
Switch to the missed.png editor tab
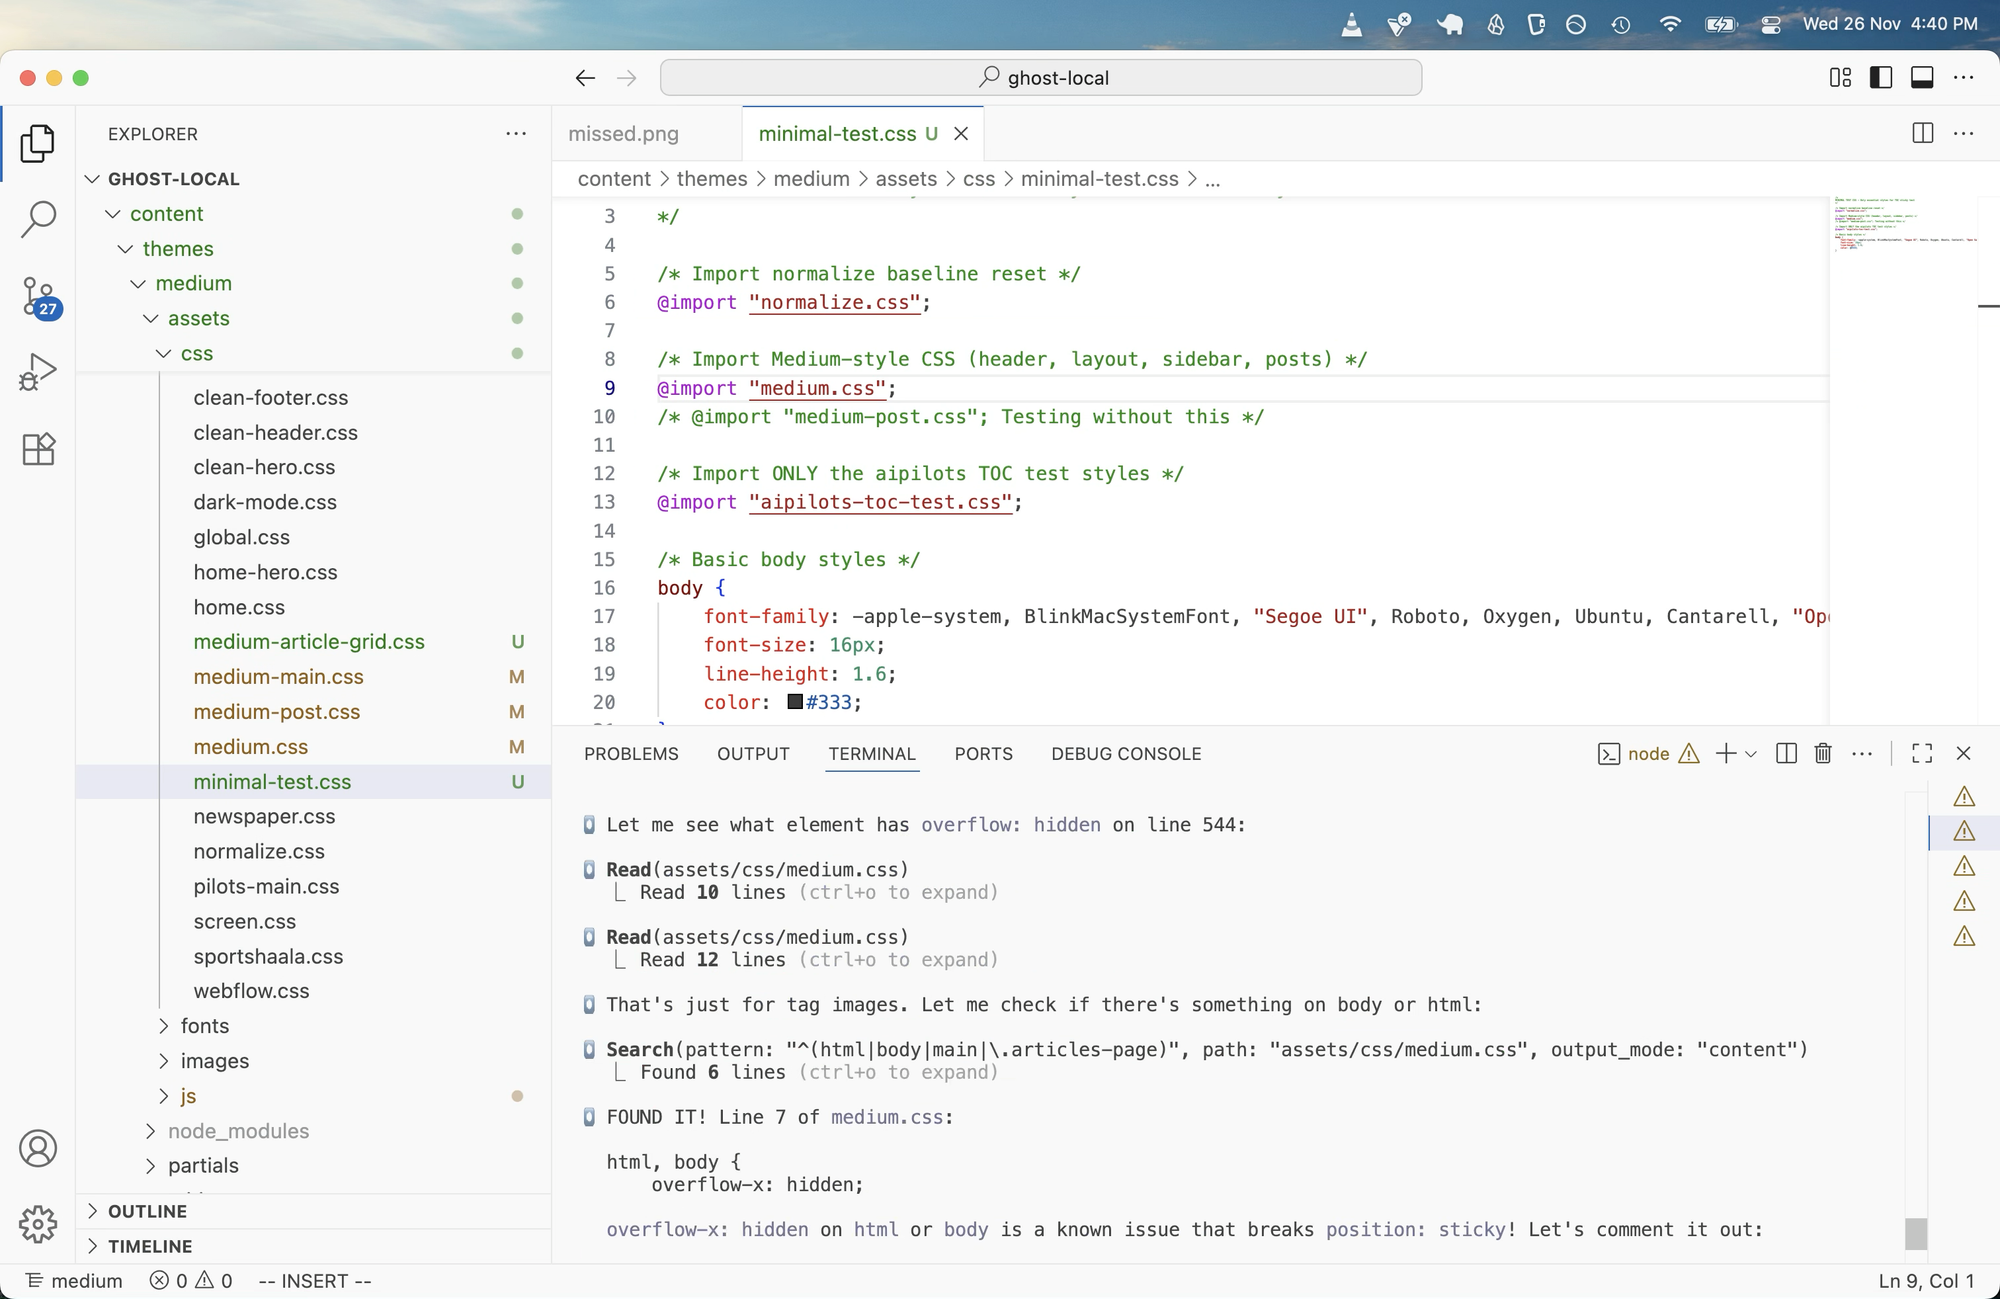click(623, 134)
